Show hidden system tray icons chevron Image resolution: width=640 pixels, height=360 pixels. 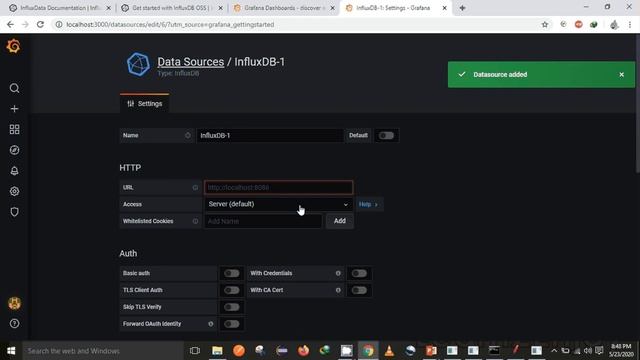click(x=554, y=351)
